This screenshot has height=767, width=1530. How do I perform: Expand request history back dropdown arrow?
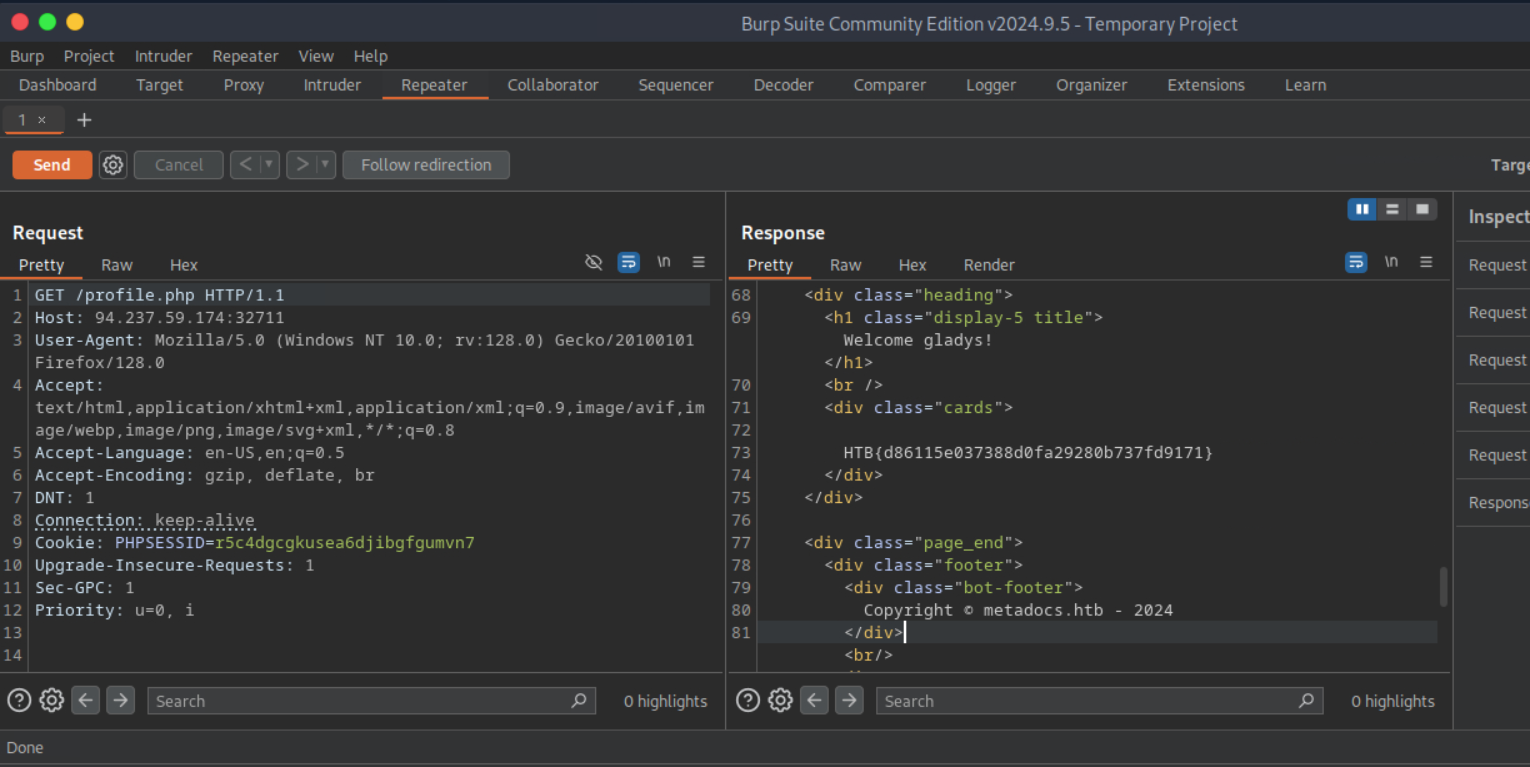[x=268, y=165]
